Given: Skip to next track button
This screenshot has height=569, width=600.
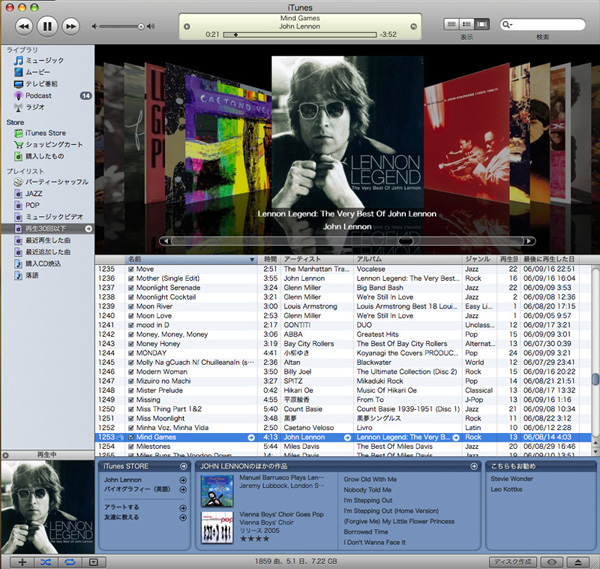Looking at the screenshot, I should pyautogui.click(x=71, y=26).
